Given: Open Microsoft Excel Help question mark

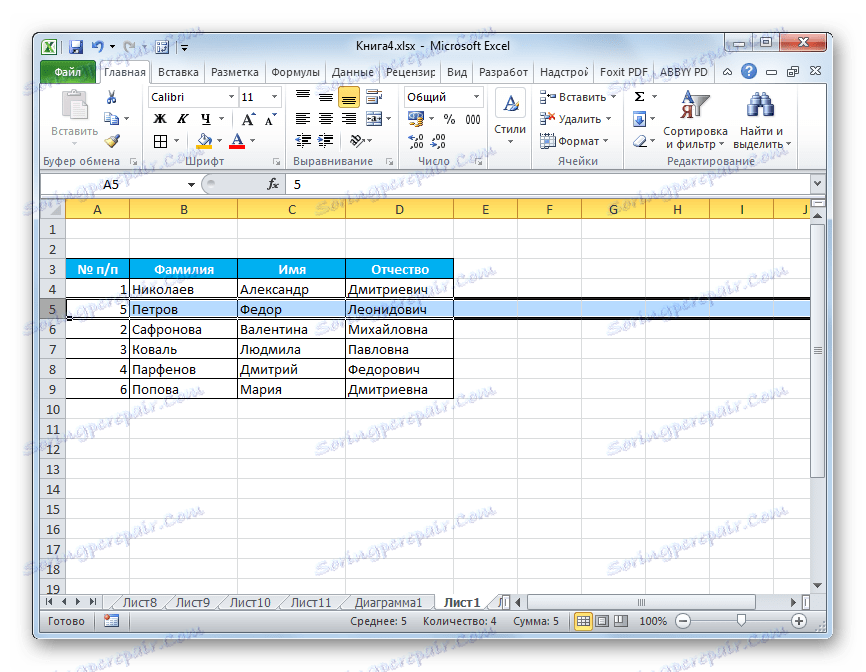Looking at the screenshot, I should pos(748,71).
